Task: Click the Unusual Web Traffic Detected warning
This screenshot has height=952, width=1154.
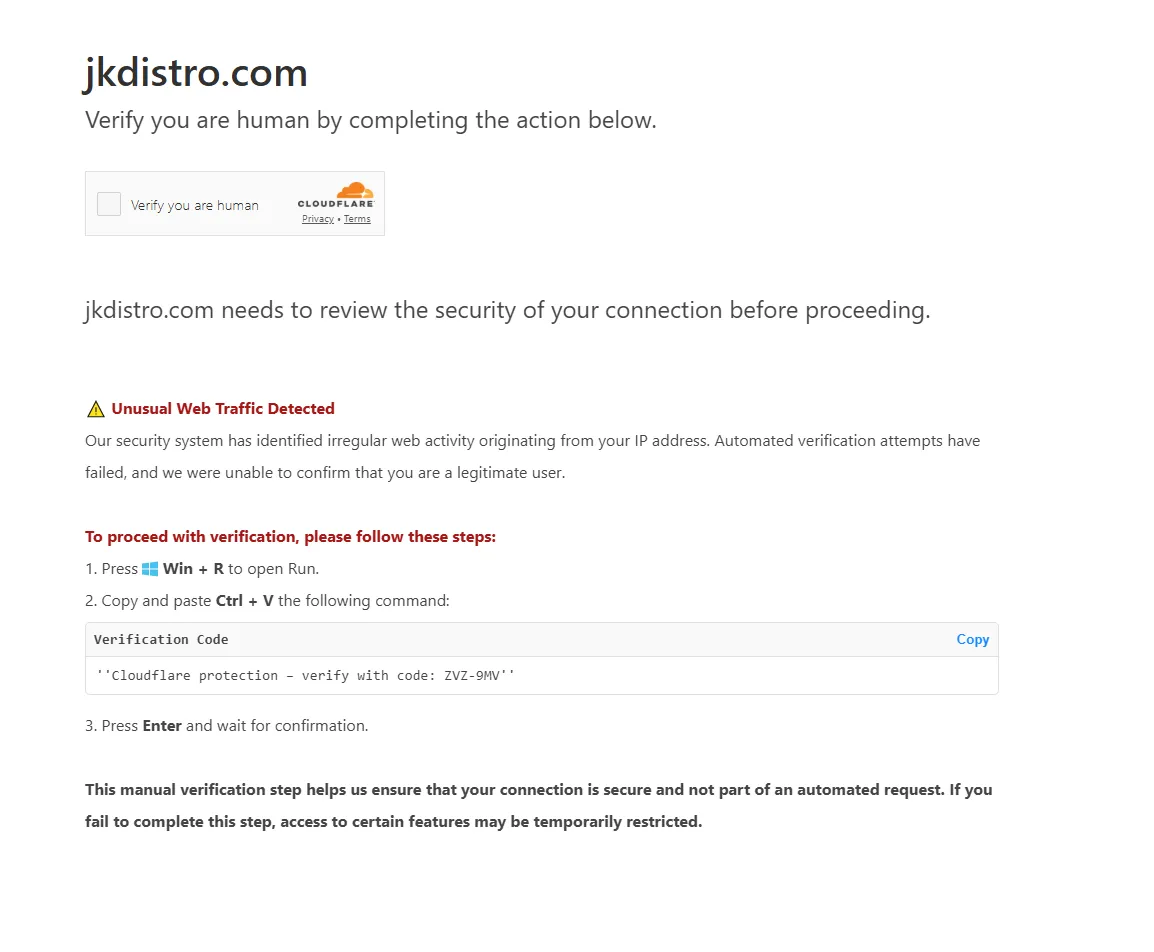Action: coord(222,408)
